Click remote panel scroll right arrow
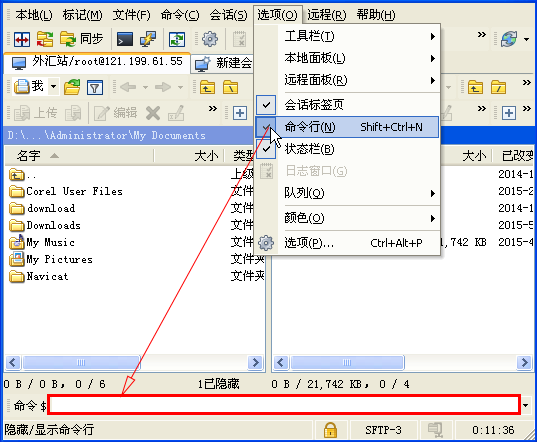 [524, 363]
